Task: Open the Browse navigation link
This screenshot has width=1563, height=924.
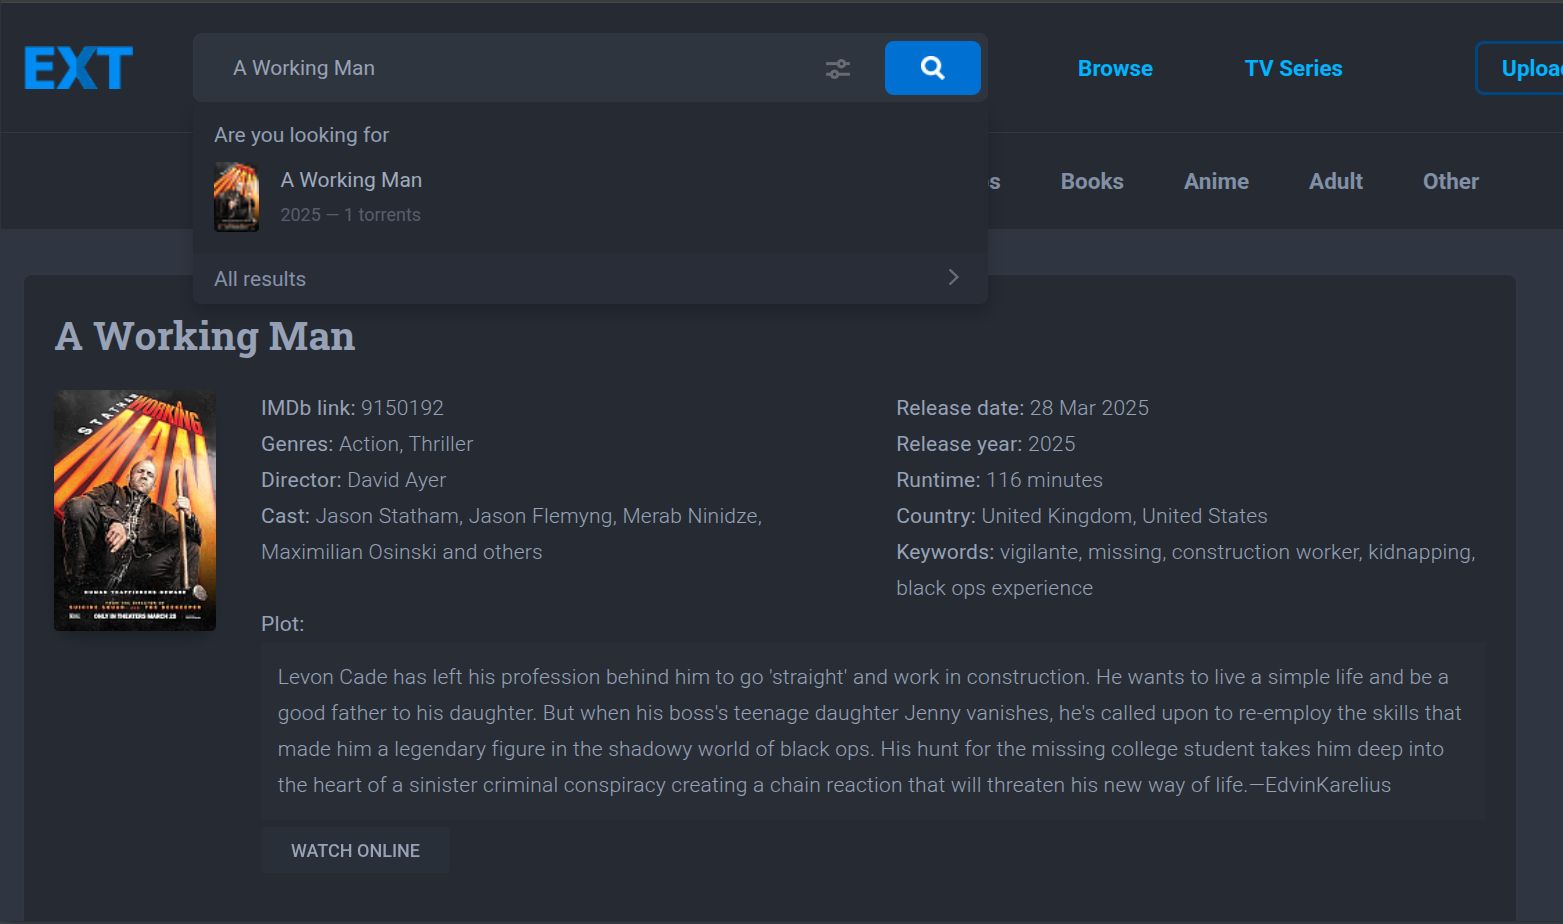Action: pyautogui.click(x=1115, y=68)
